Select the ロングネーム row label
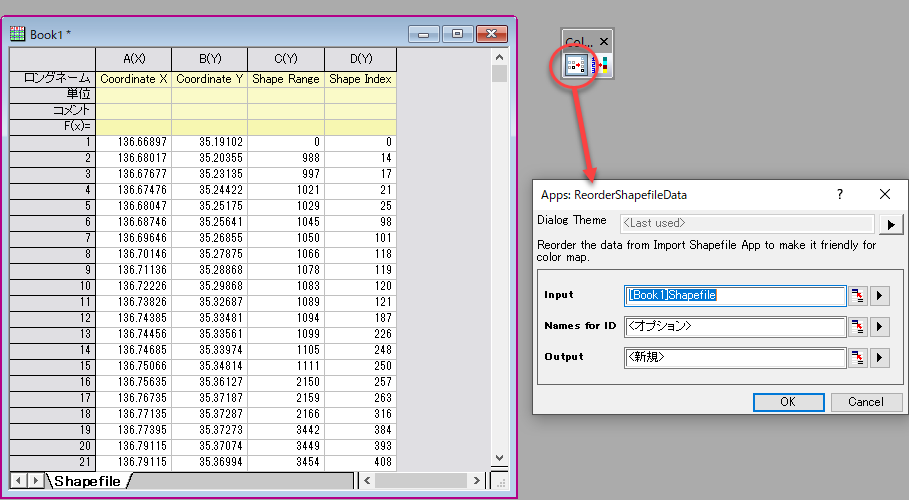This screenshot has width=909, height=500. (53, 79)
